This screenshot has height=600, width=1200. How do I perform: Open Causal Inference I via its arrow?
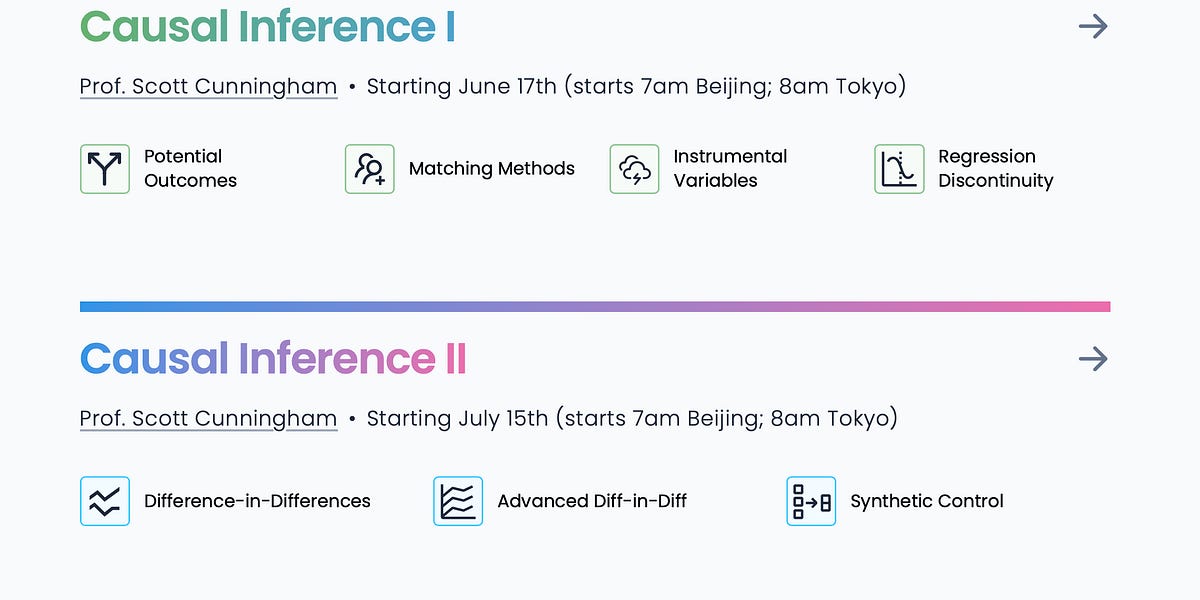[x=1094, y=26]
